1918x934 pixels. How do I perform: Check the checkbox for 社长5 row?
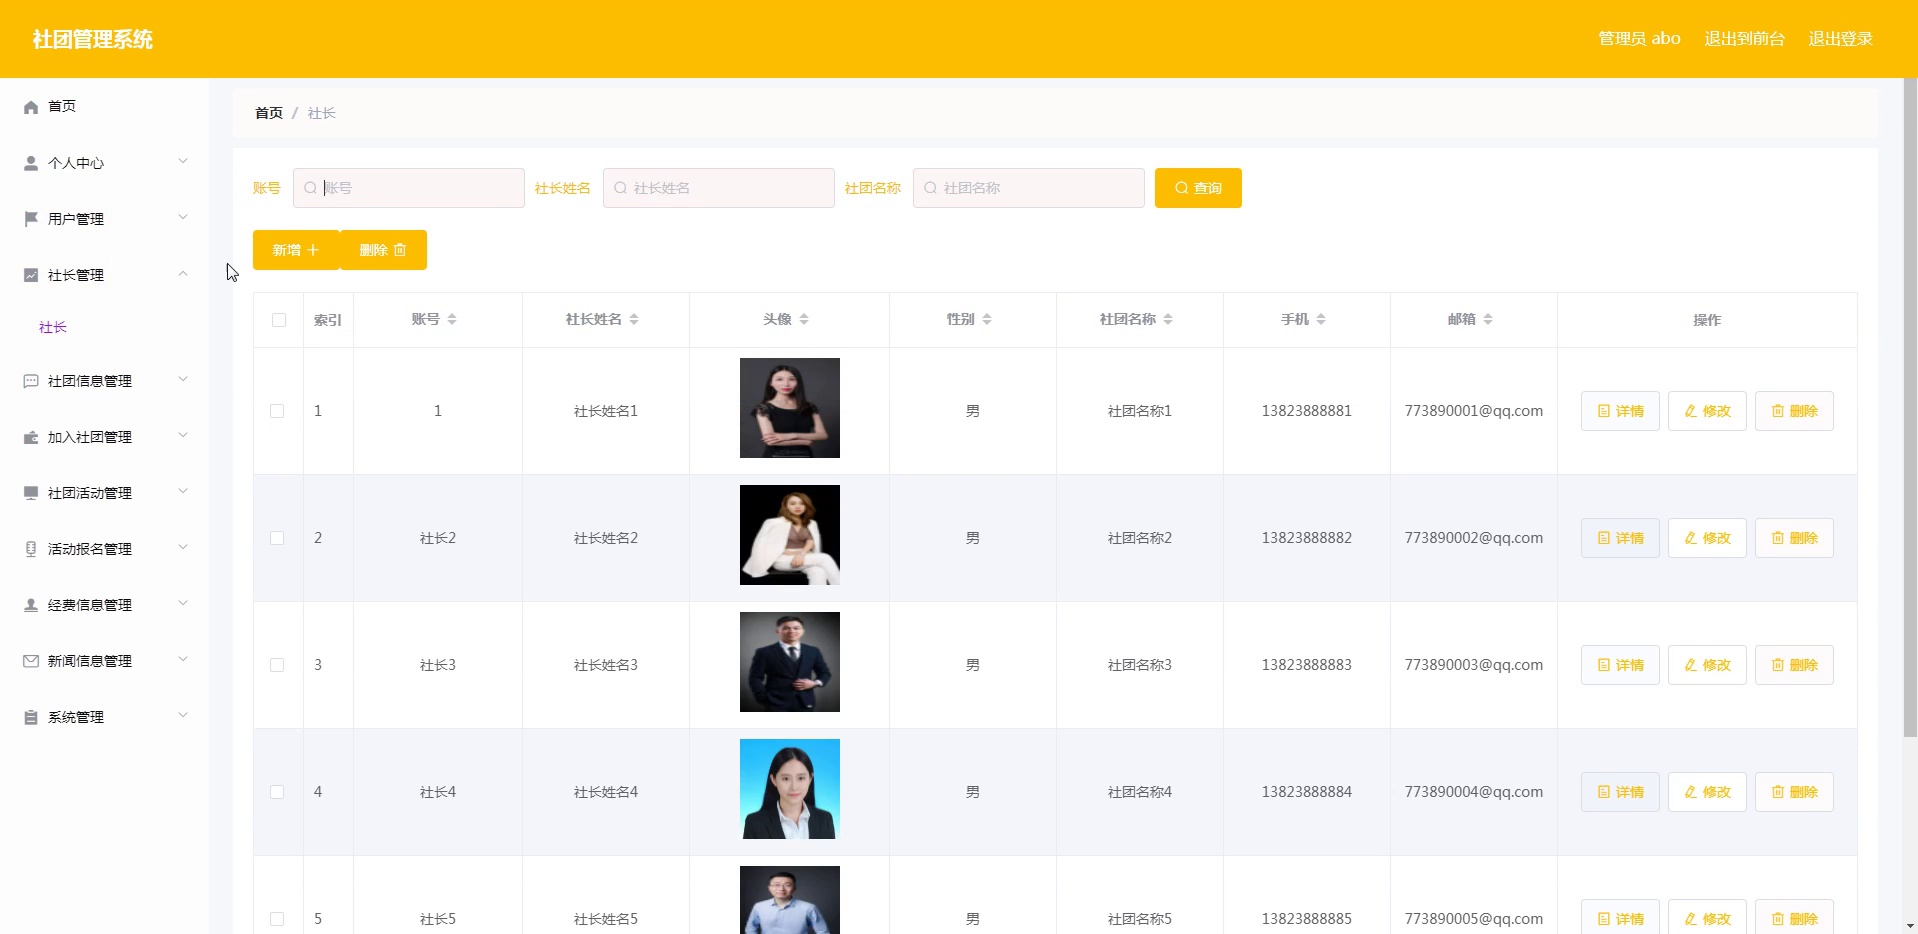(x=277, y=919)
